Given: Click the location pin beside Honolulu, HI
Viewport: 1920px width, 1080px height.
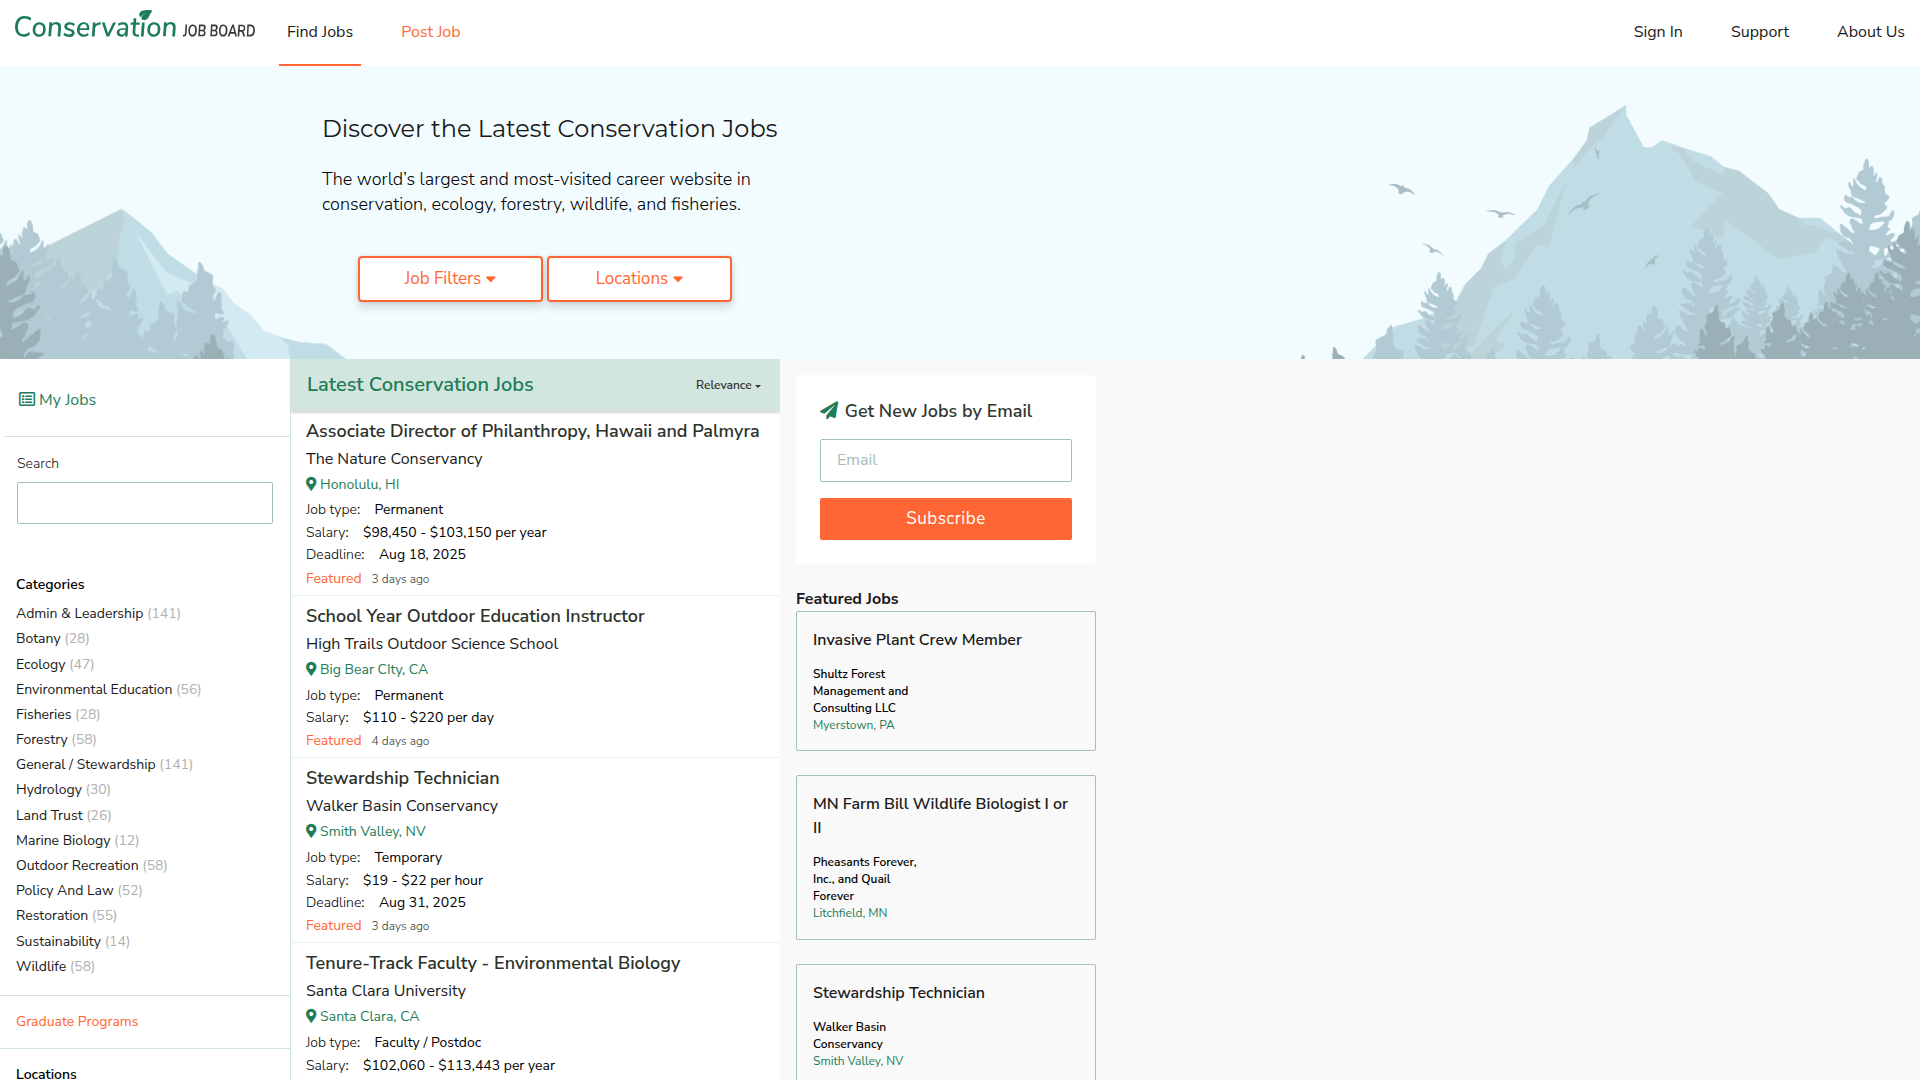Looking at the screenshot, I should (311, 484).
